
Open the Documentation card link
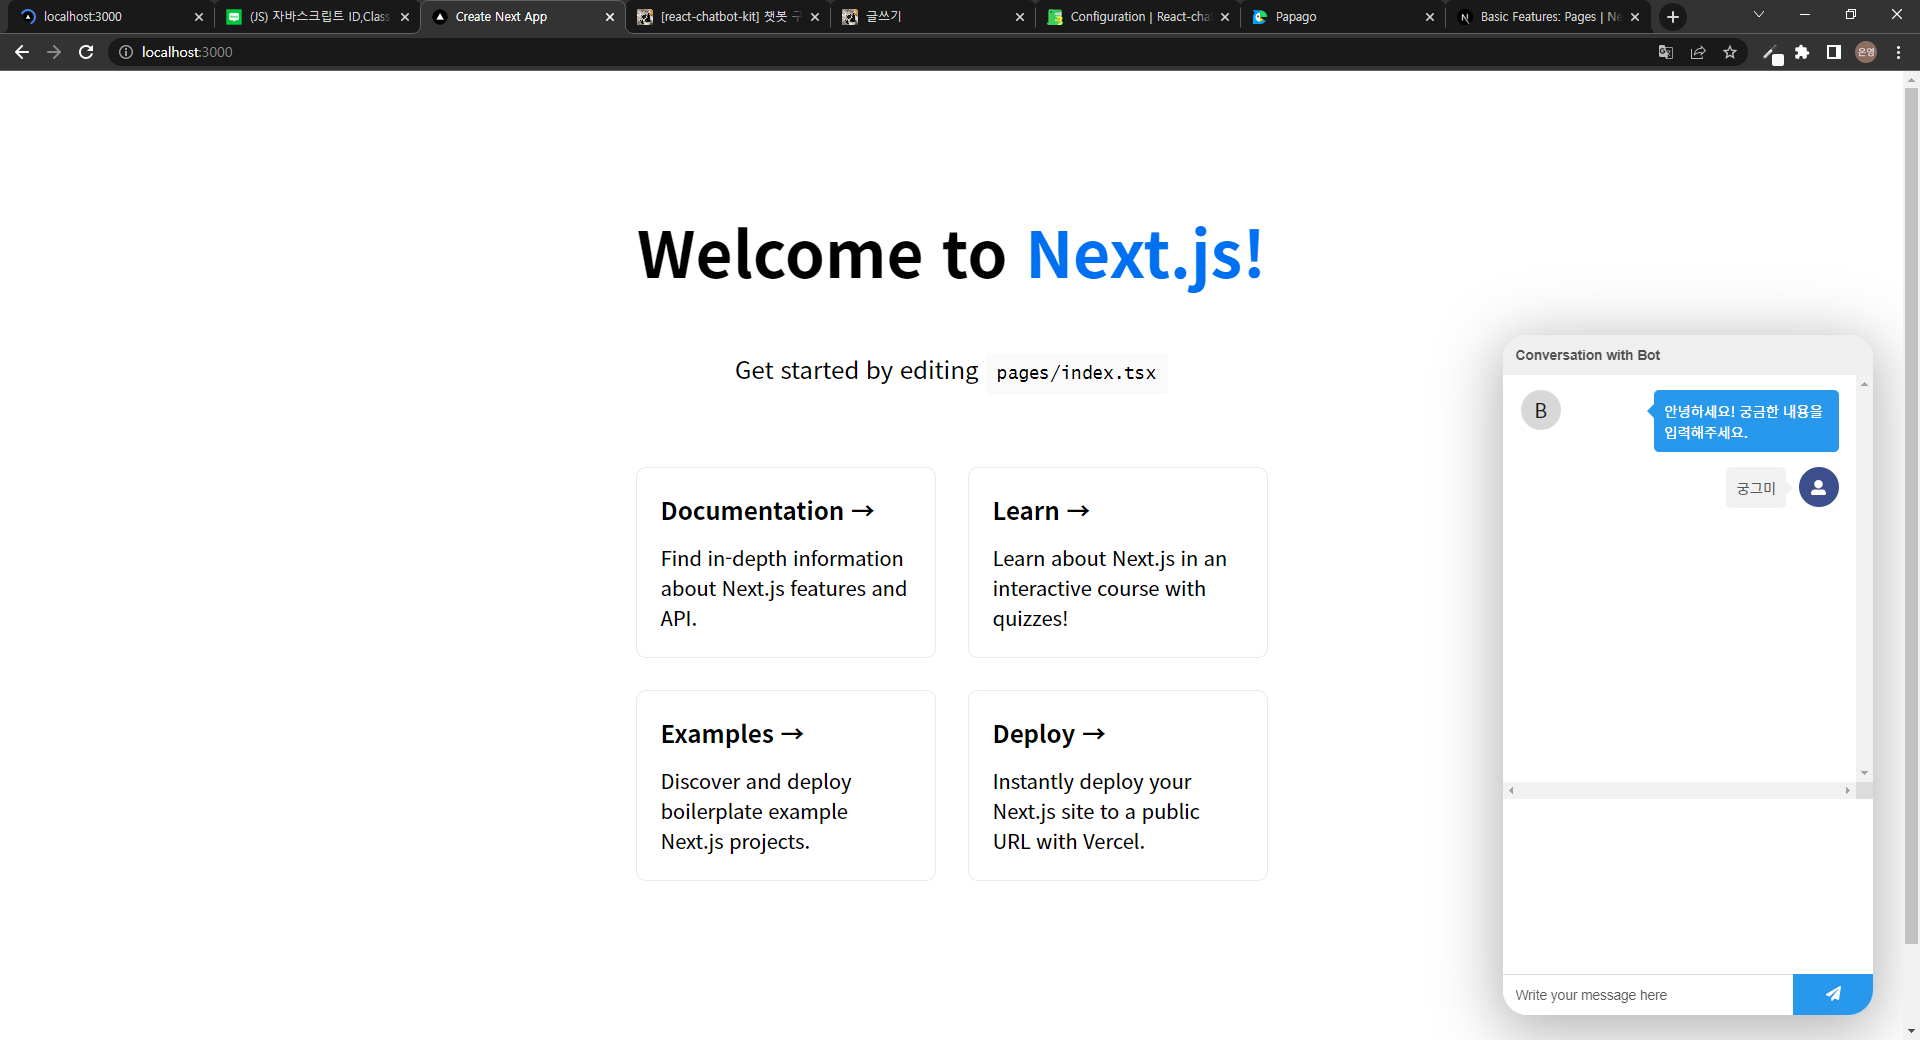coord(786,562)
